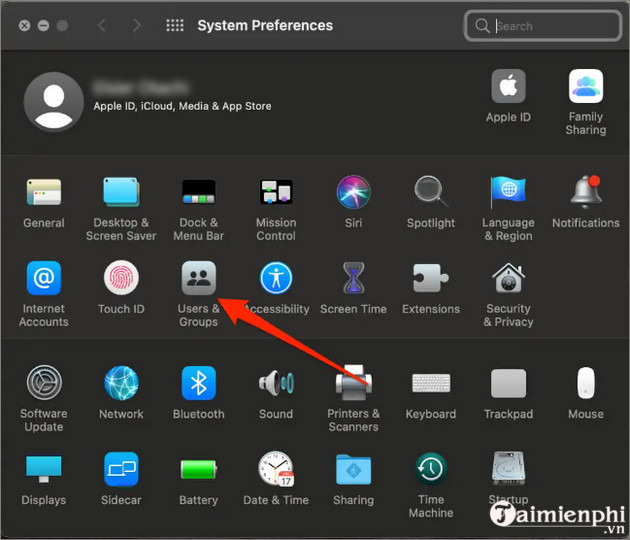
Task: Open Language & Region settings
Action: coord(508,192)
